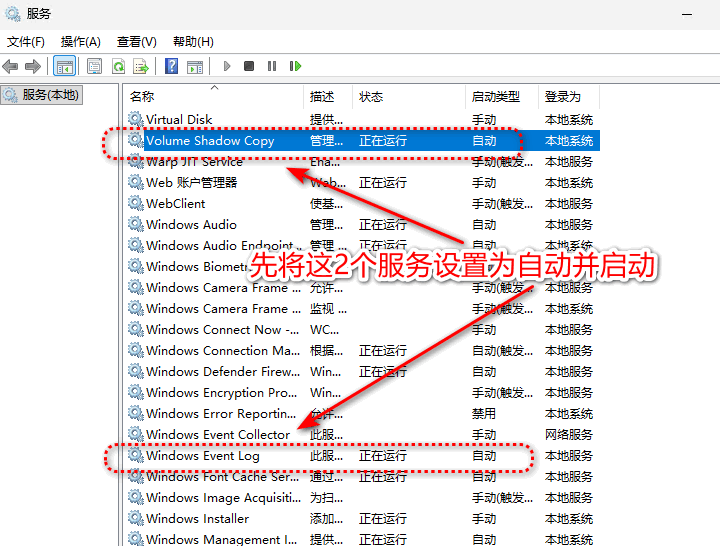Click 本地服务 logon of WebClient
Image resolution: width=720 pixels, height=546 pixels.
[x=569, y=204]
